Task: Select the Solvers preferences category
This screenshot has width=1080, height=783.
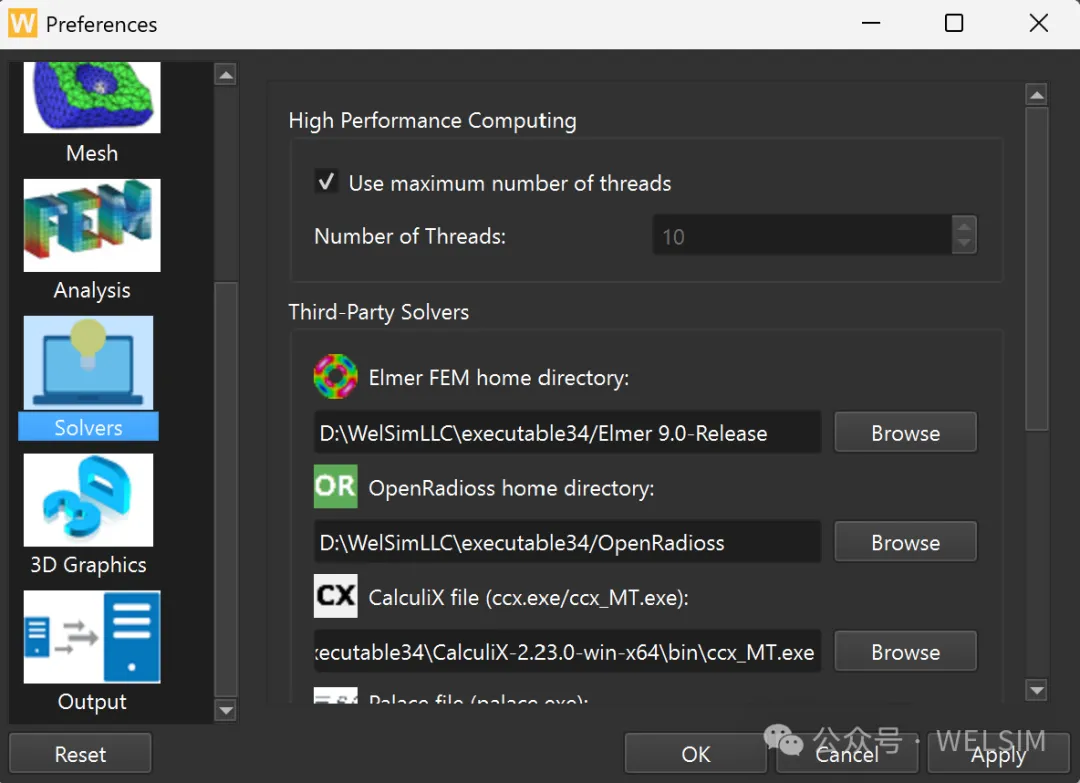Action: point(88,378)
